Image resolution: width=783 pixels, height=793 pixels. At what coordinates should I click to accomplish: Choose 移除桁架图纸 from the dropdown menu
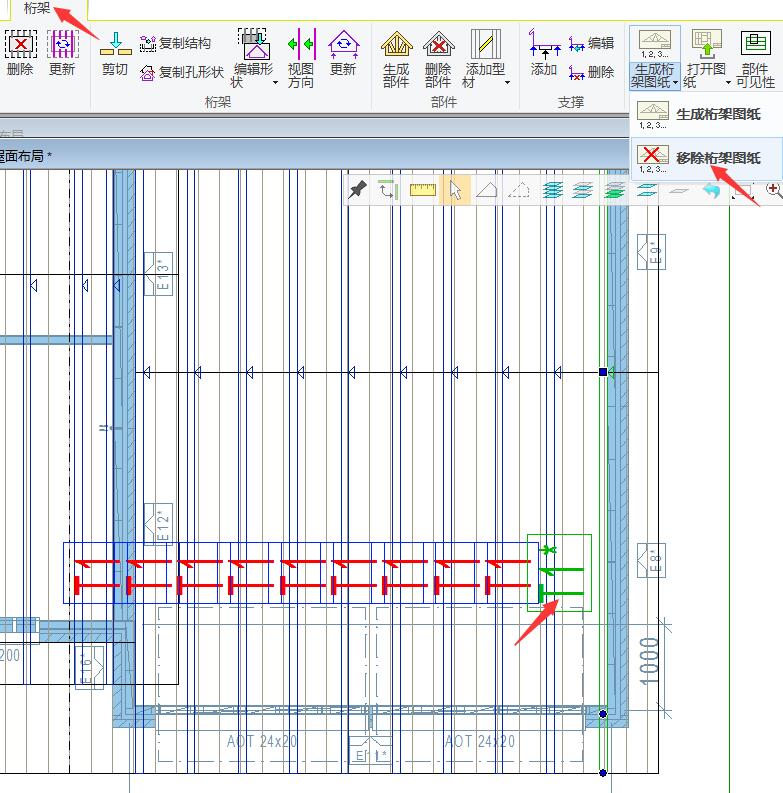[x=706, y=158]
